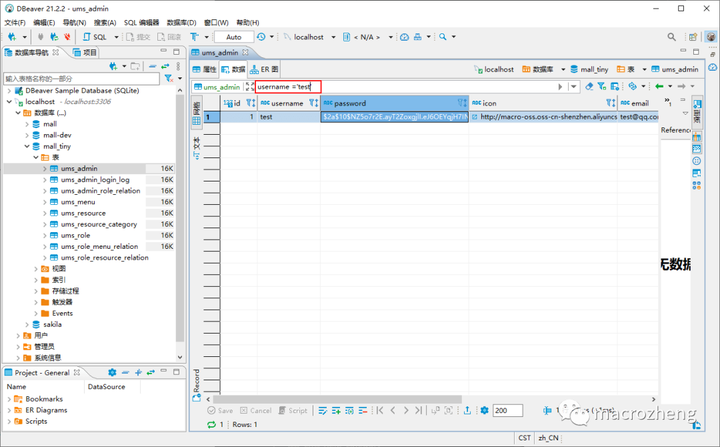Open the 文件(F) menu
Image resolution: width=720 pixels, height=447 pixels.
coord(15,23)
